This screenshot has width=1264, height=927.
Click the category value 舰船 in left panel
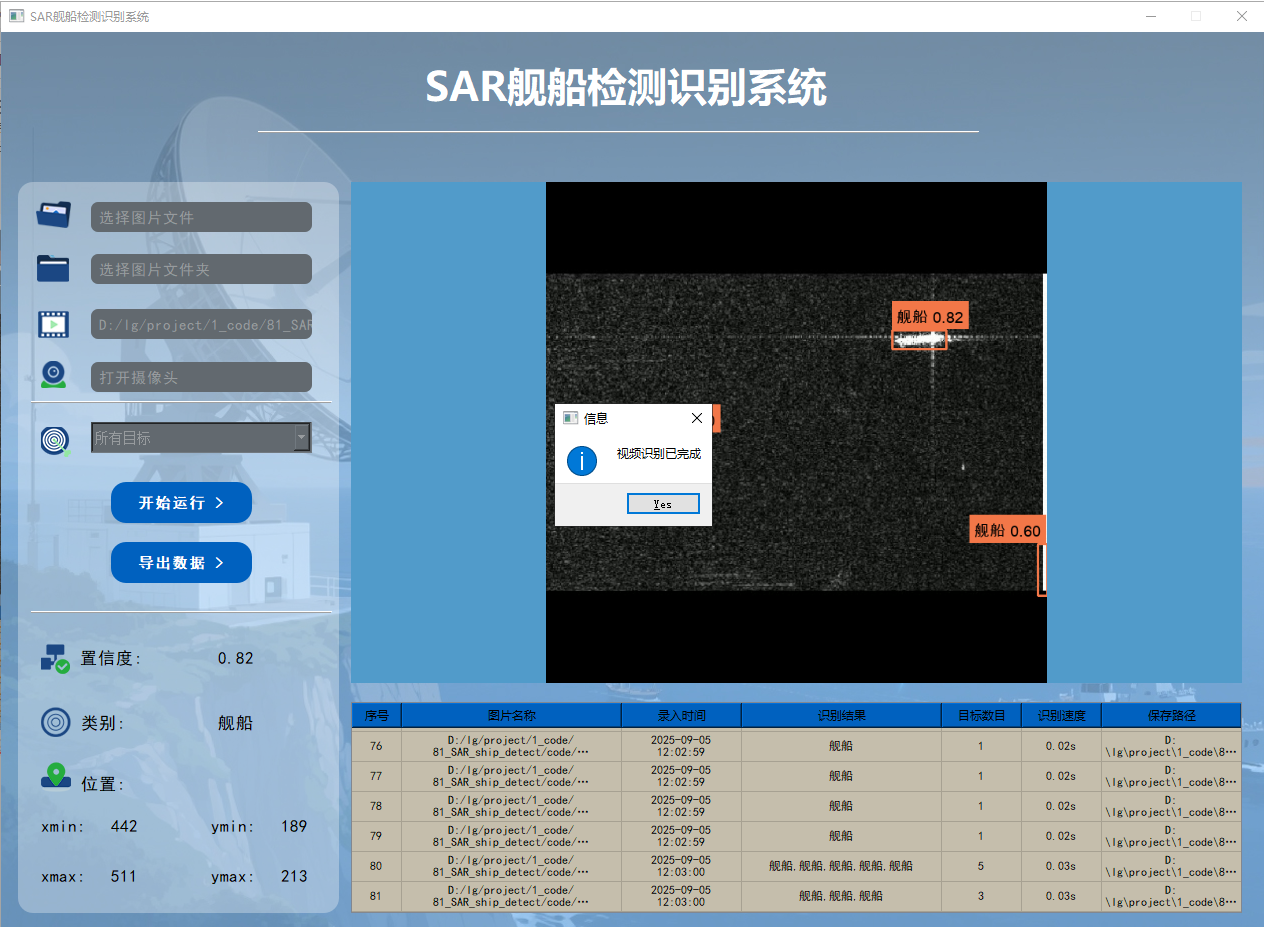[x=235, y=723]
